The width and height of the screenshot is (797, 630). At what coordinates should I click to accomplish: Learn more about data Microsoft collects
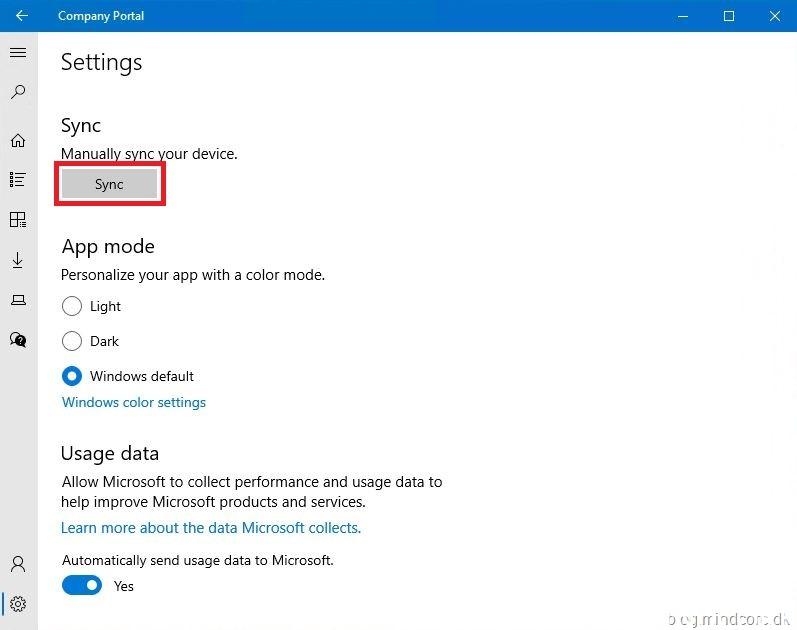211,527
